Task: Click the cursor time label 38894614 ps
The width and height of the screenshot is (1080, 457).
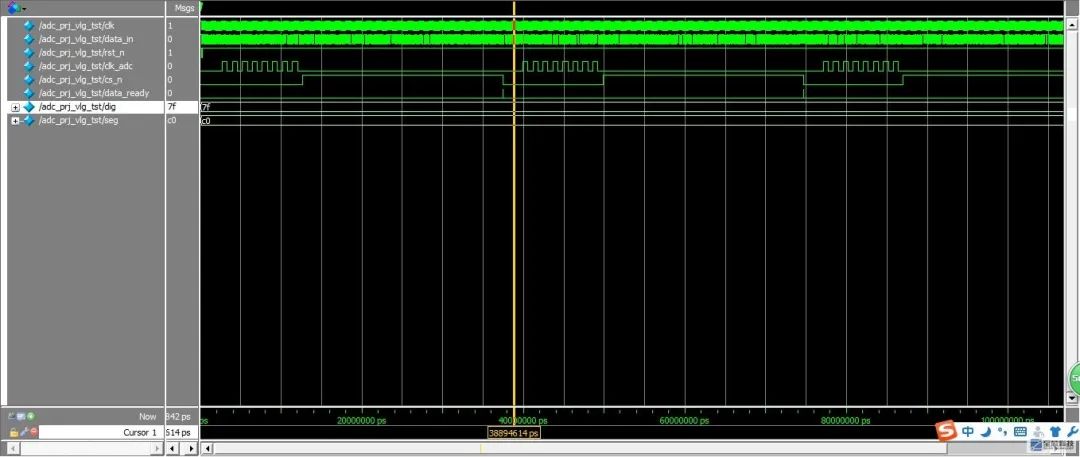Action: point(513,433)
